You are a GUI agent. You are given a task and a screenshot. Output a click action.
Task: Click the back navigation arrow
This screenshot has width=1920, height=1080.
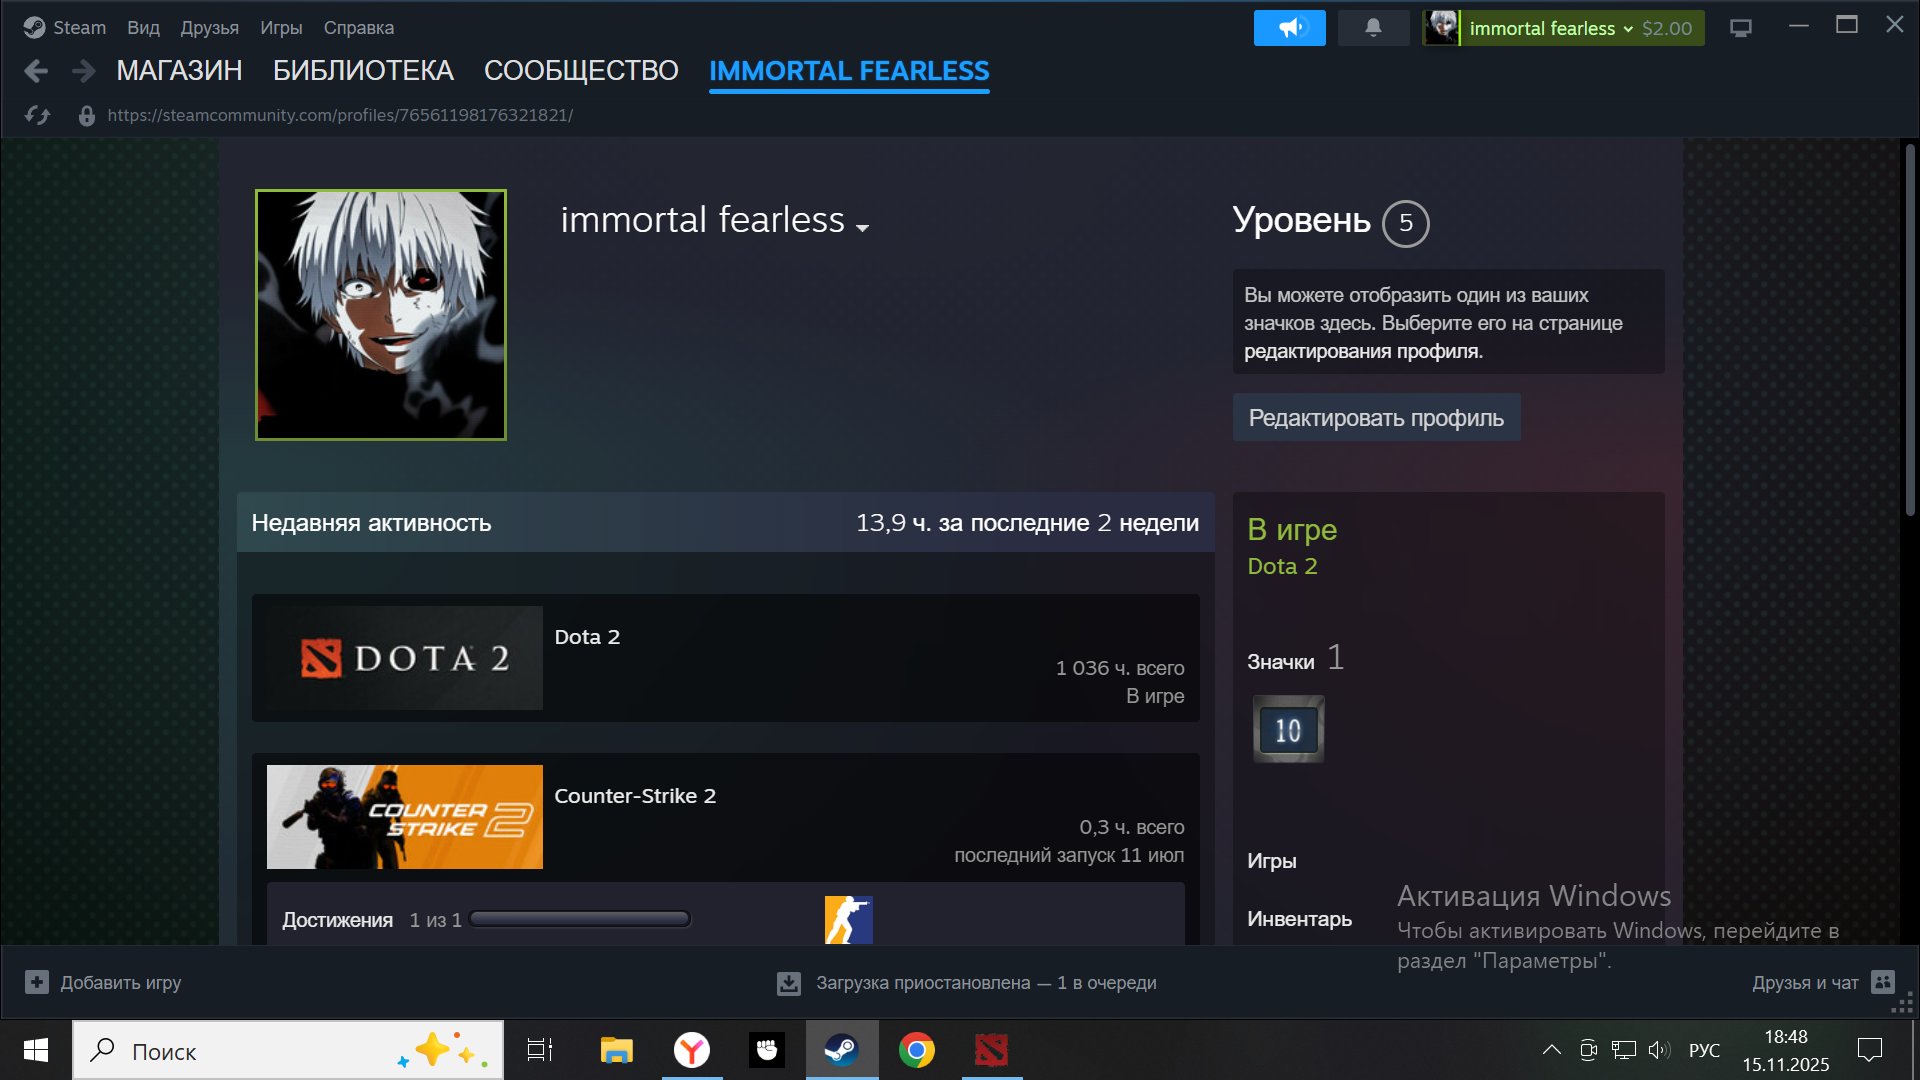click(36, 71)
